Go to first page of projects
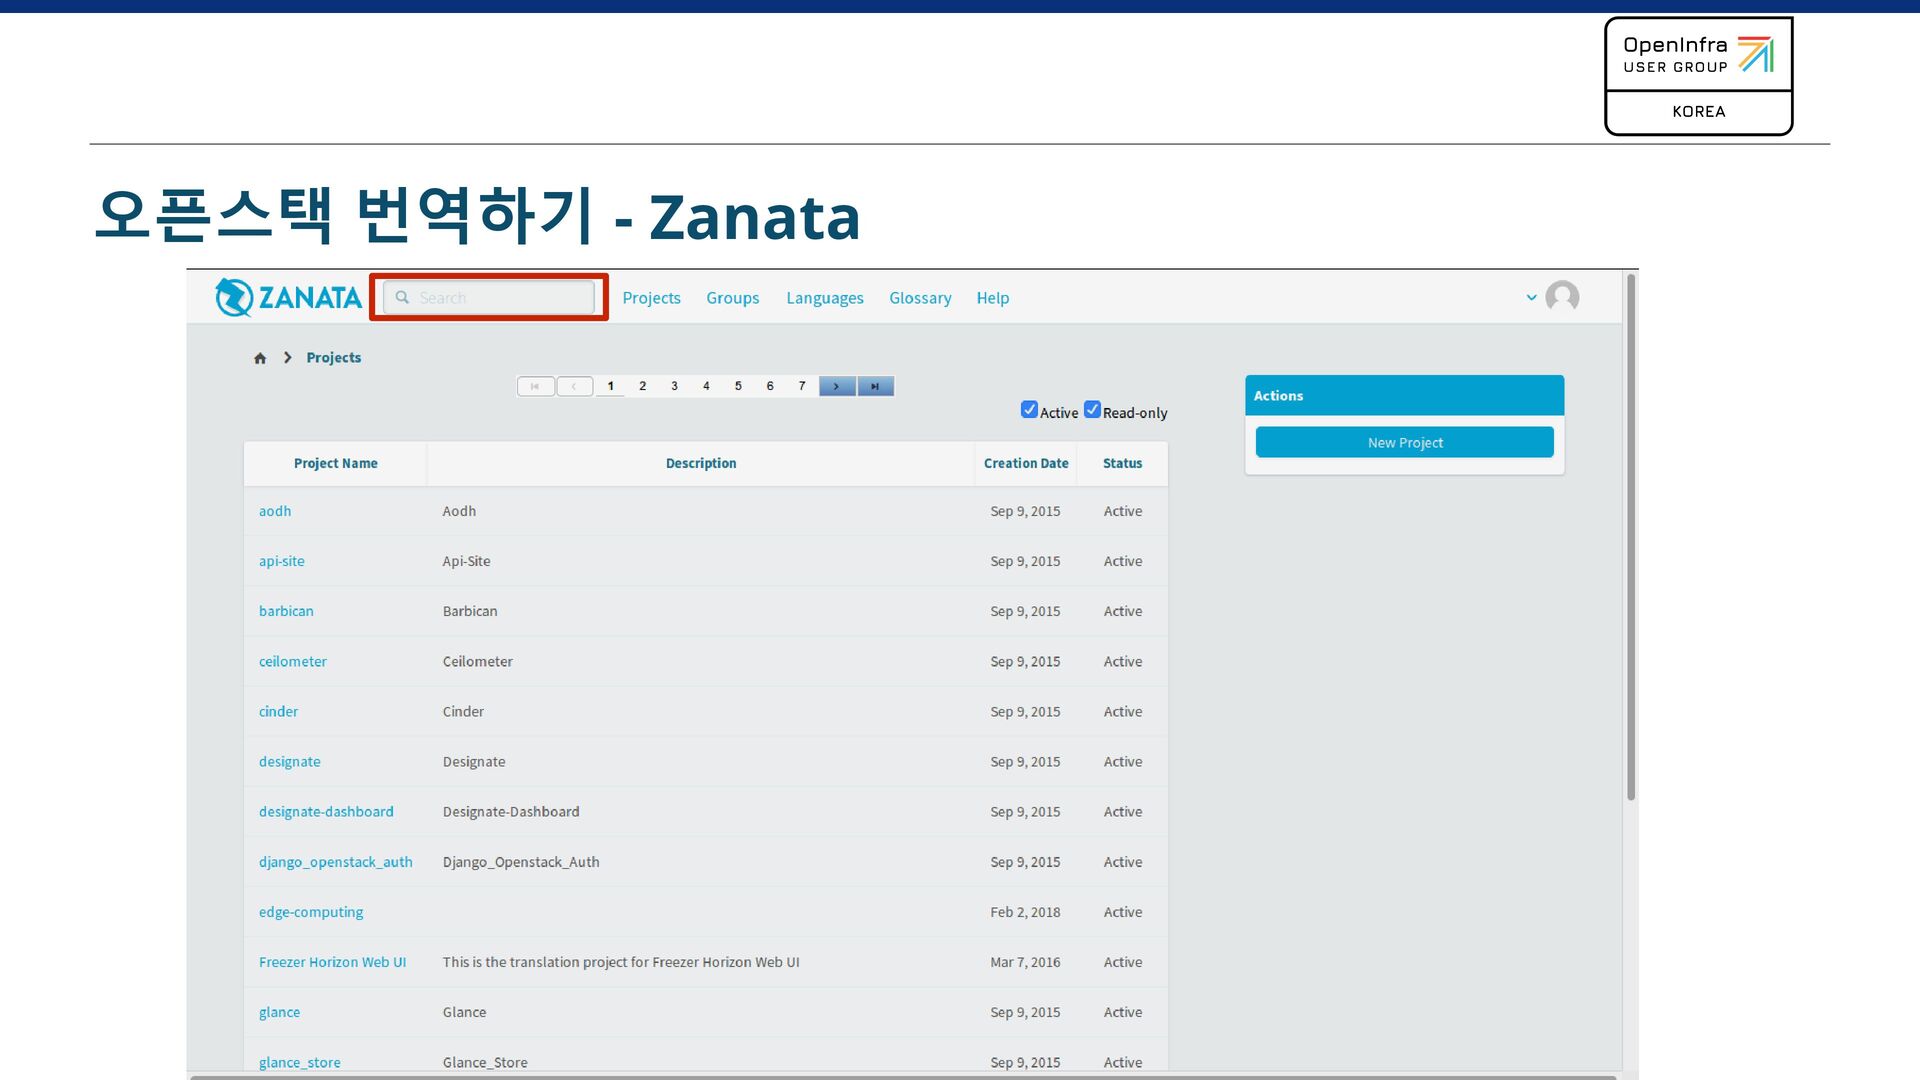This screenshot has width=1920, height=1080. tap(535, 386)
